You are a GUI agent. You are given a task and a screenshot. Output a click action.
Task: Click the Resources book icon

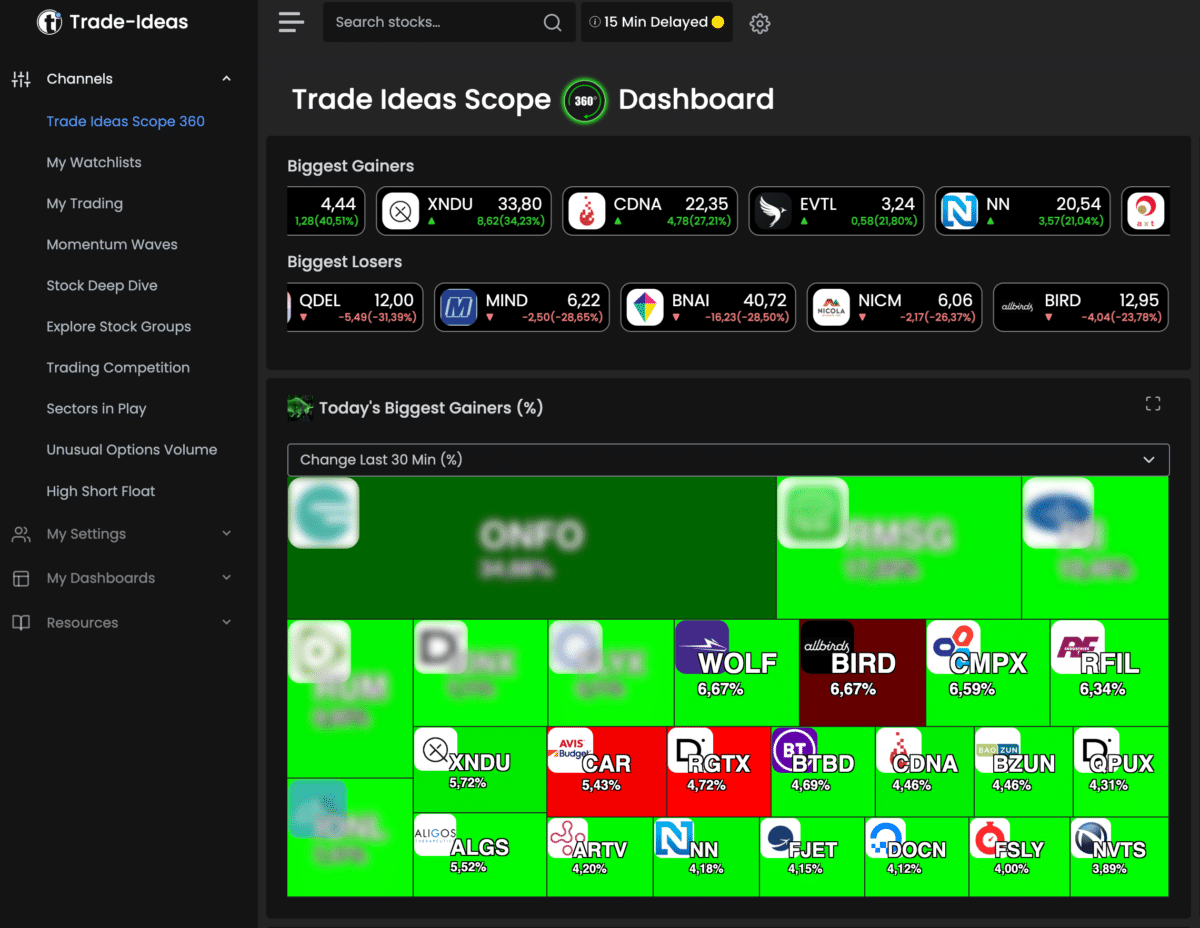[x=20, y=622]
